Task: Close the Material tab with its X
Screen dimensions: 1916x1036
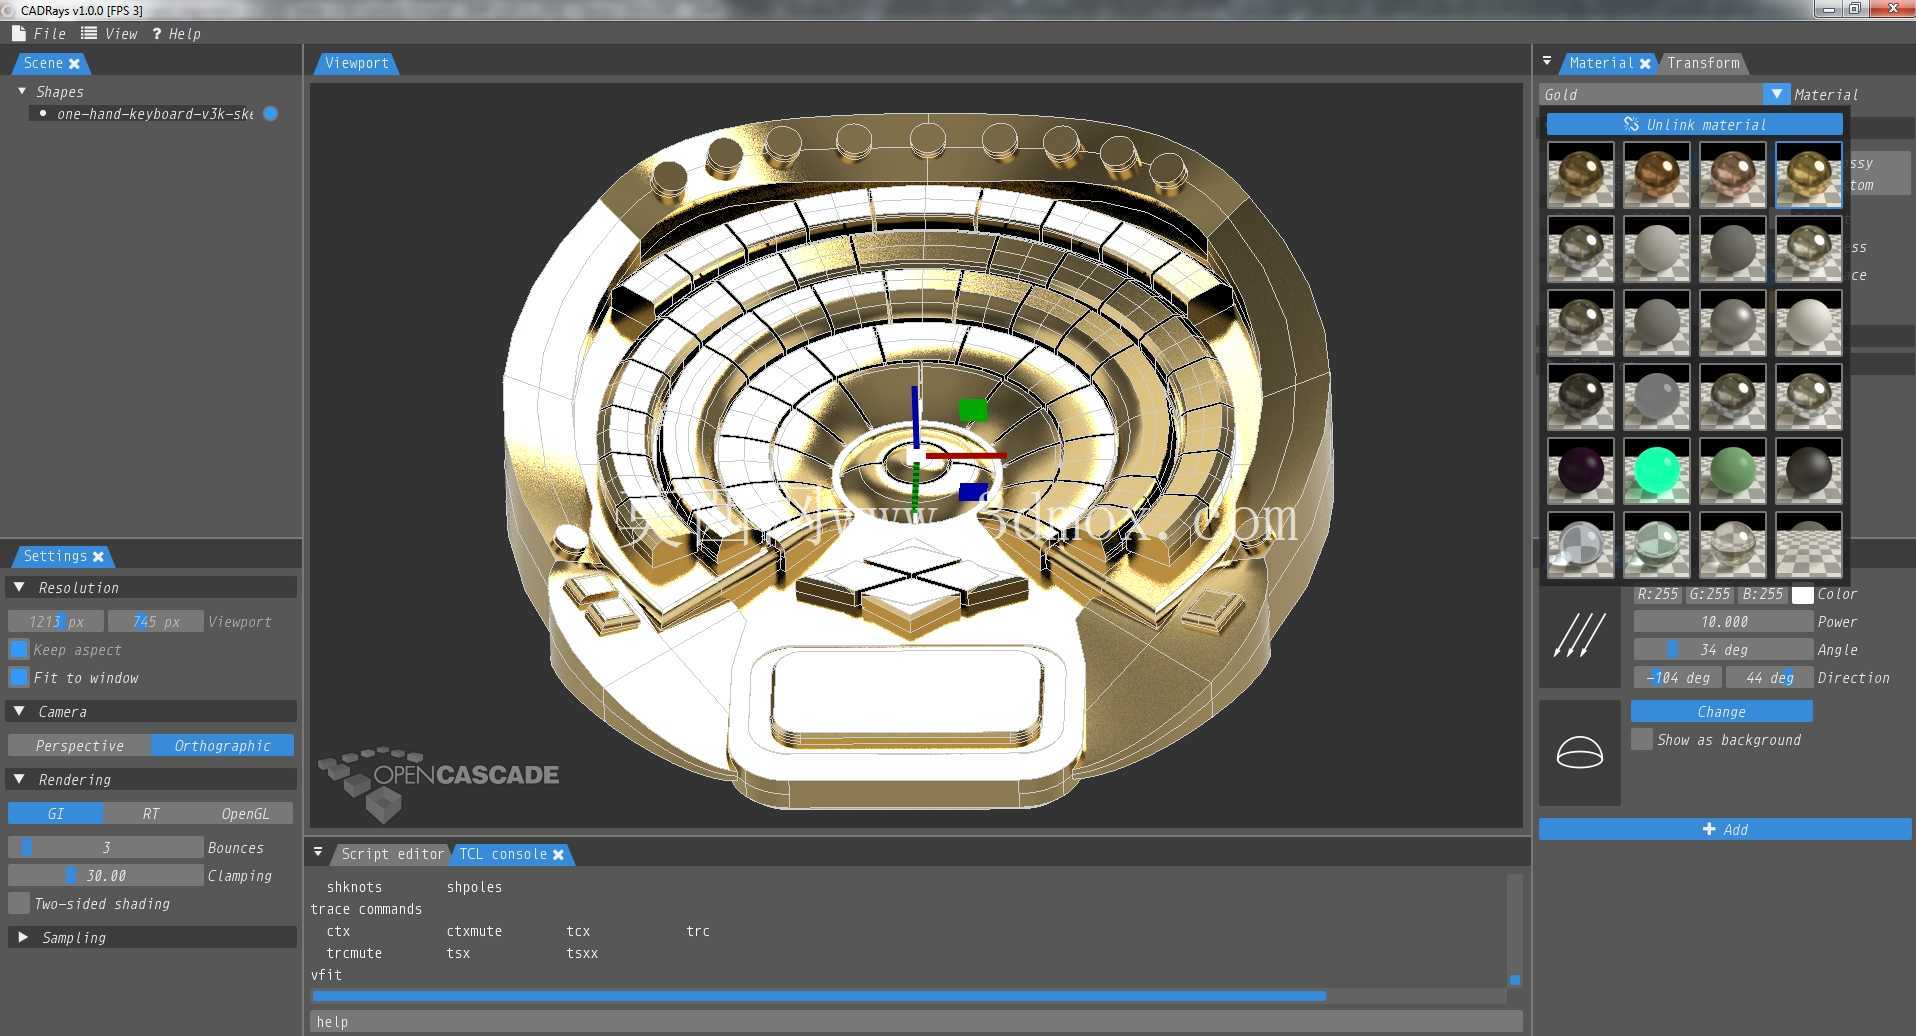Action: tap(1645, 63)
